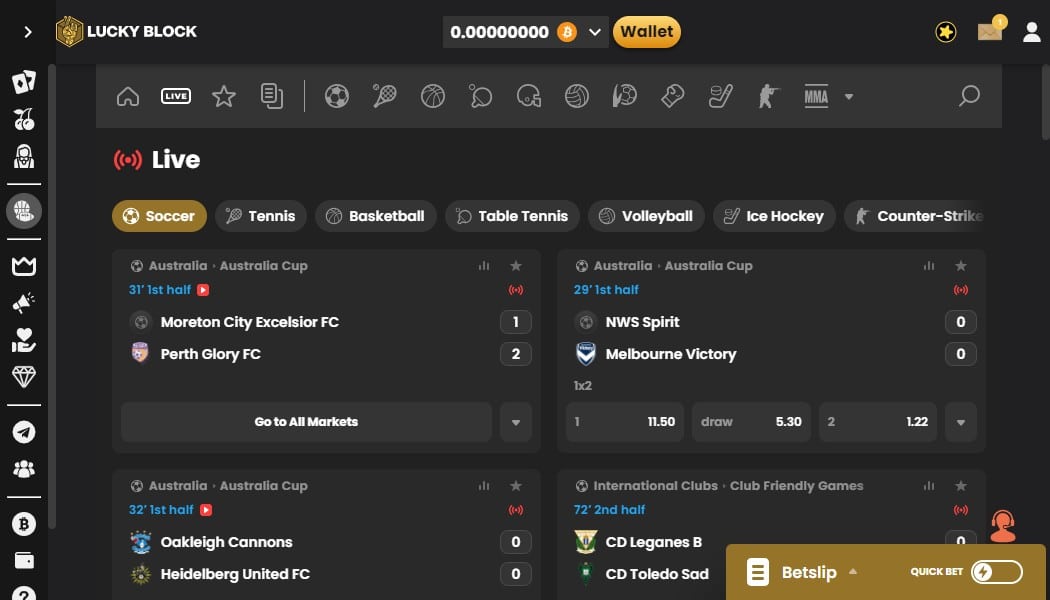Bet on Melbourne Victory win at 1.22
This screenshot has height=600, width=1050.
878,422
